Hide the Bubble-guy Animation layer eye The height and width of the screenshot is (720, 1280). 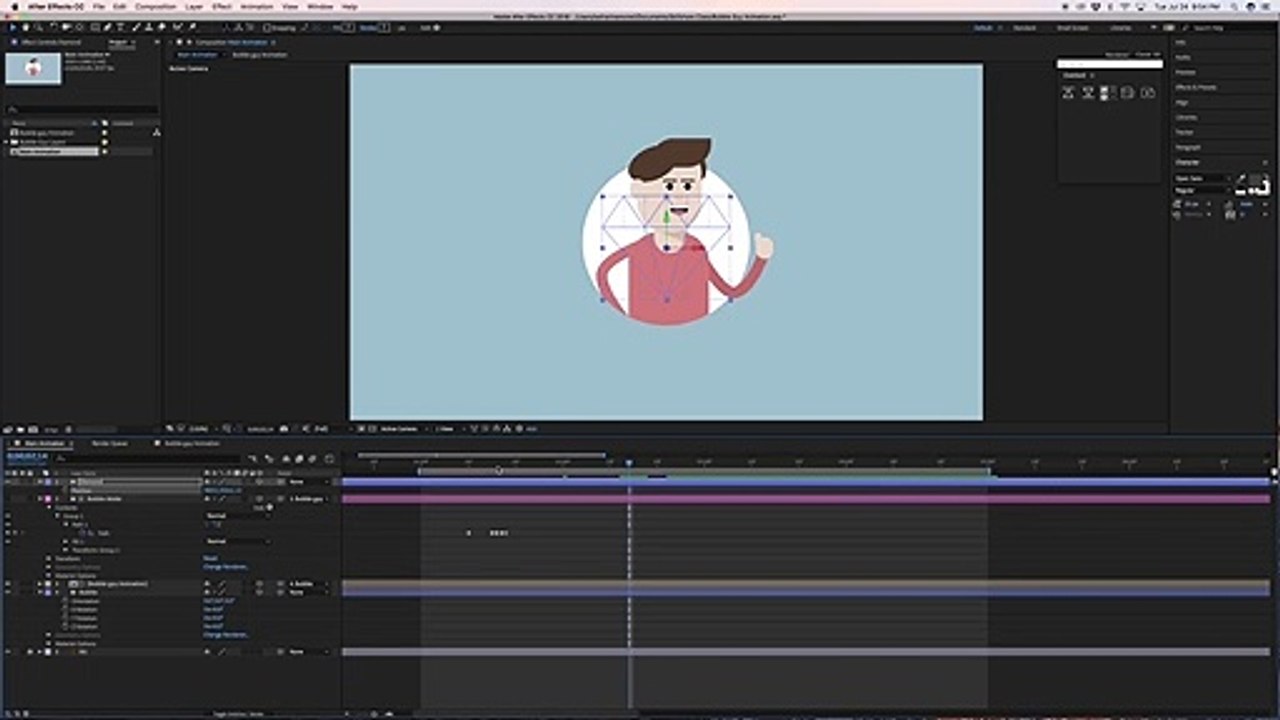(x=8, y=584)
